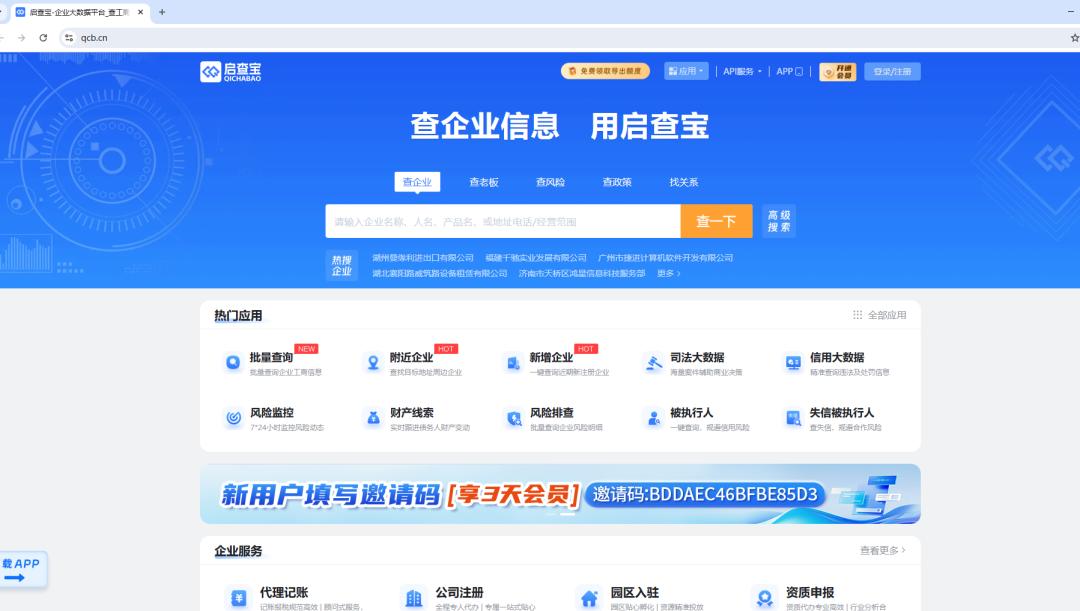Click the 代理记账 service icon
This screenshot has width=1080, height=611.
pyautogui.click(x=239, y=598)
